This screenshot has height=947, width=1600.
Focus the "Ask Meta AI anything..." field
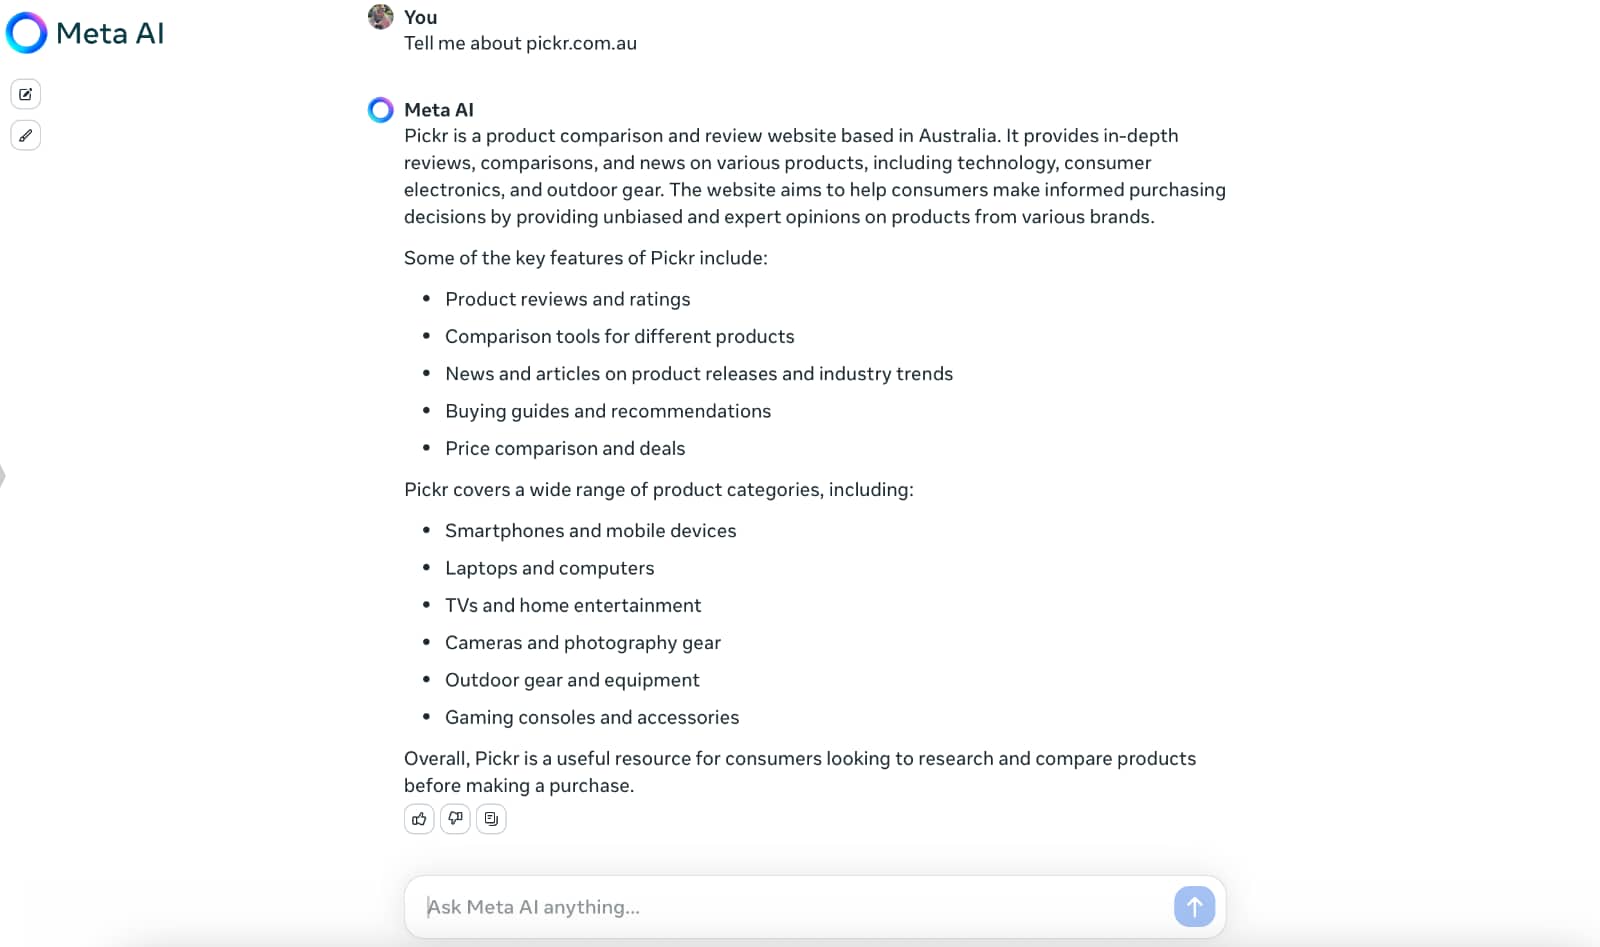tap(790, 907)
